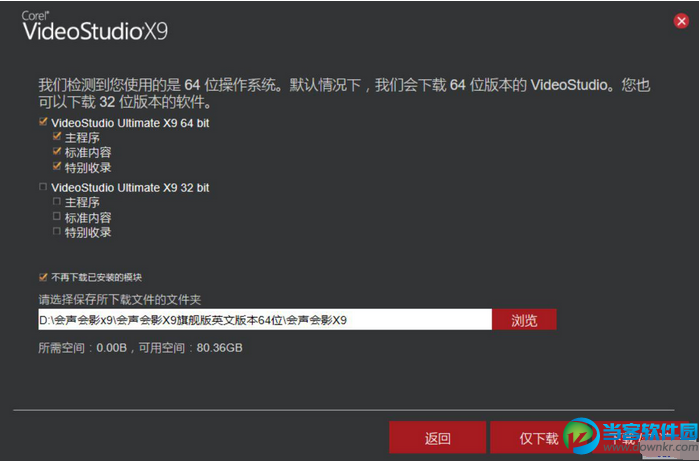Click the 浏览 browse button
The width and height of the screenshot is (699, 461).
click(x=524, y=320)
